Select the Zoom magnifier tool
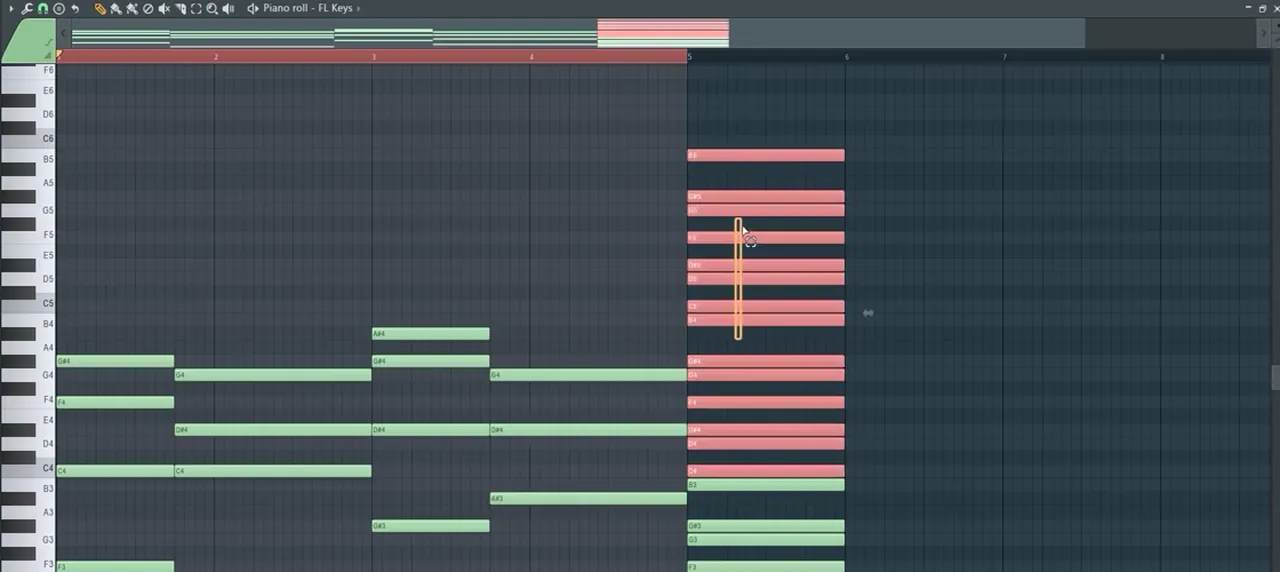The image size is (1280, 572). point(212,8)
